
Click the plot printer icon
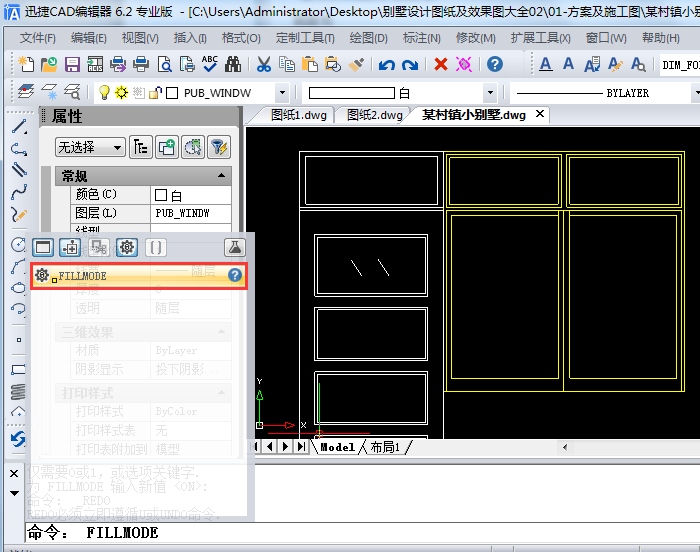tap(141, 65)
